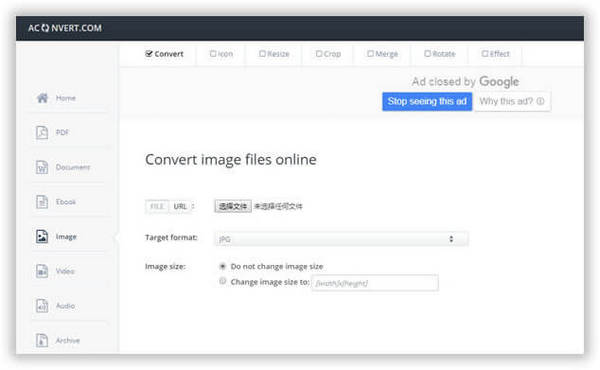Click the Stop seeing this ad button

[427, 101]
